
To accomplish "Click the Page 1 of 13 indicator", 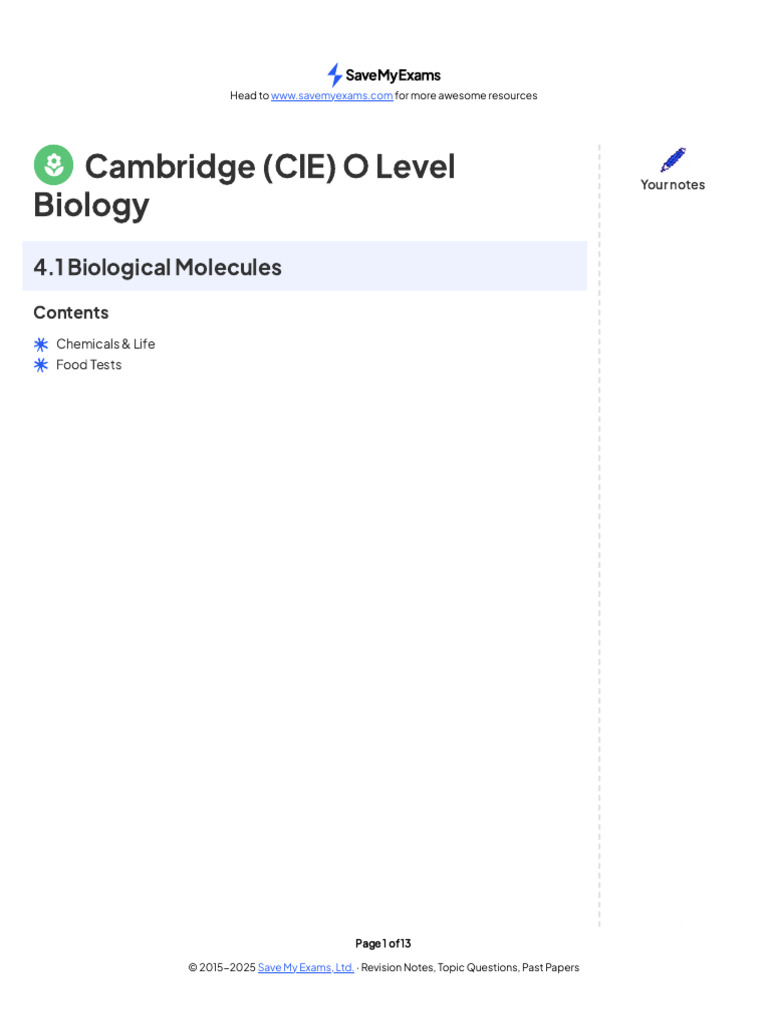I will click(383, 943).
